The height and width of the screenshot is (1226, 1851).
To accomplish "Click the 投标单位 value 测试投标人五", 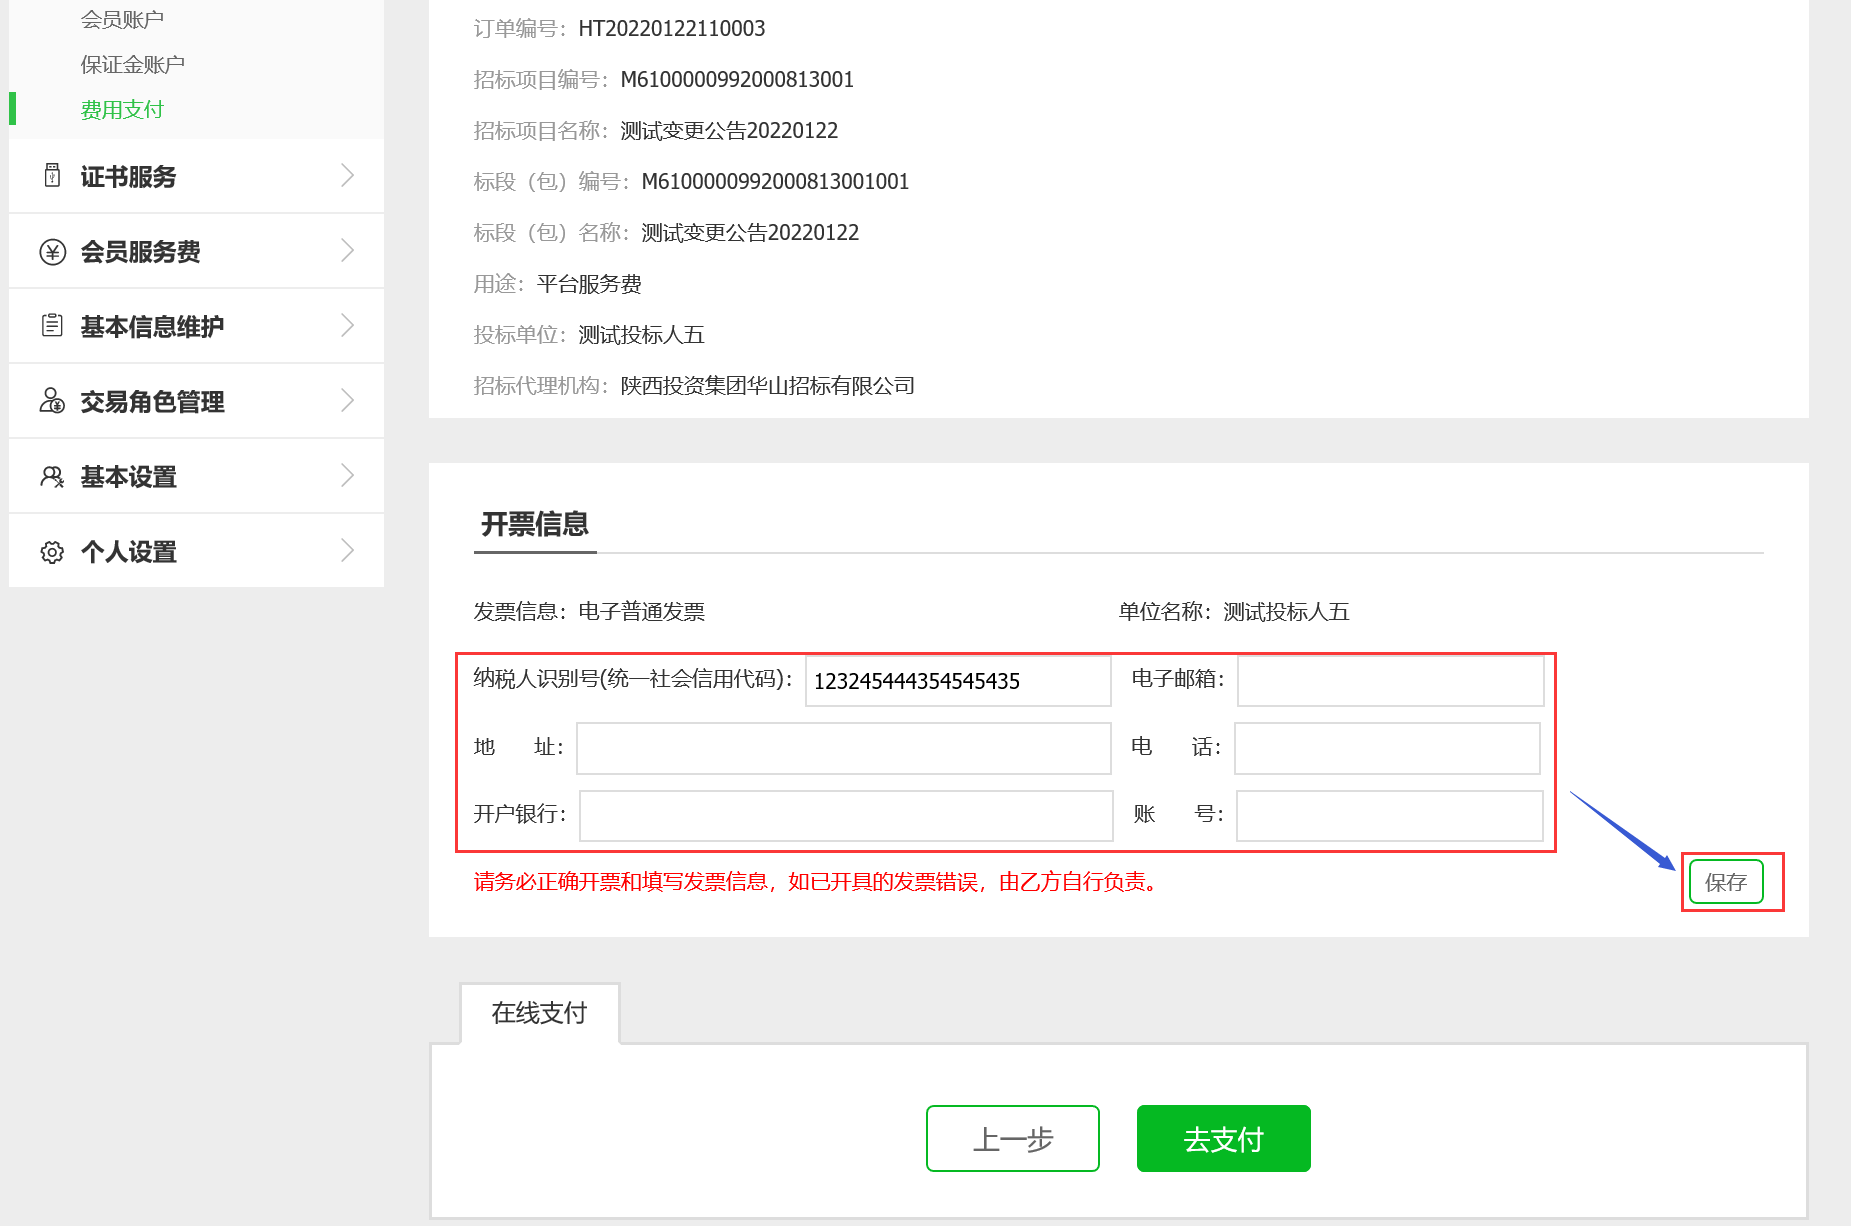I will [x=641, y=335].
